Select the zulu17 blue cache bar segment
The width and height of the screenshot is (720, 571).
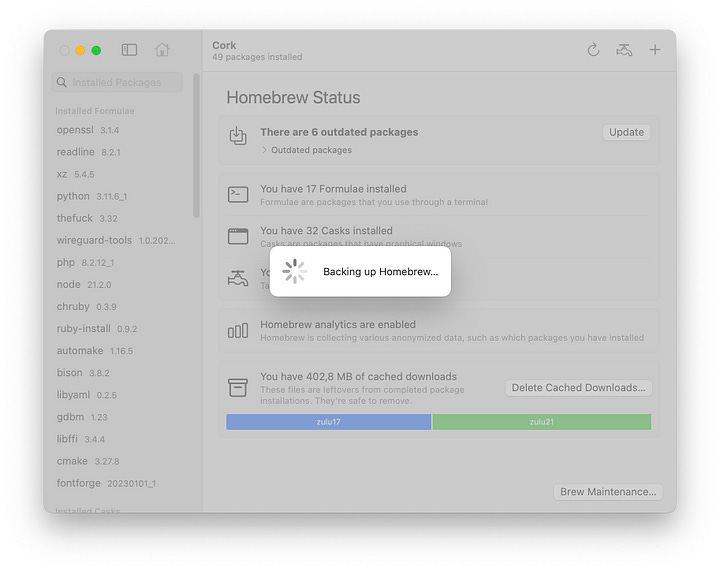click(x=328, y=422)
